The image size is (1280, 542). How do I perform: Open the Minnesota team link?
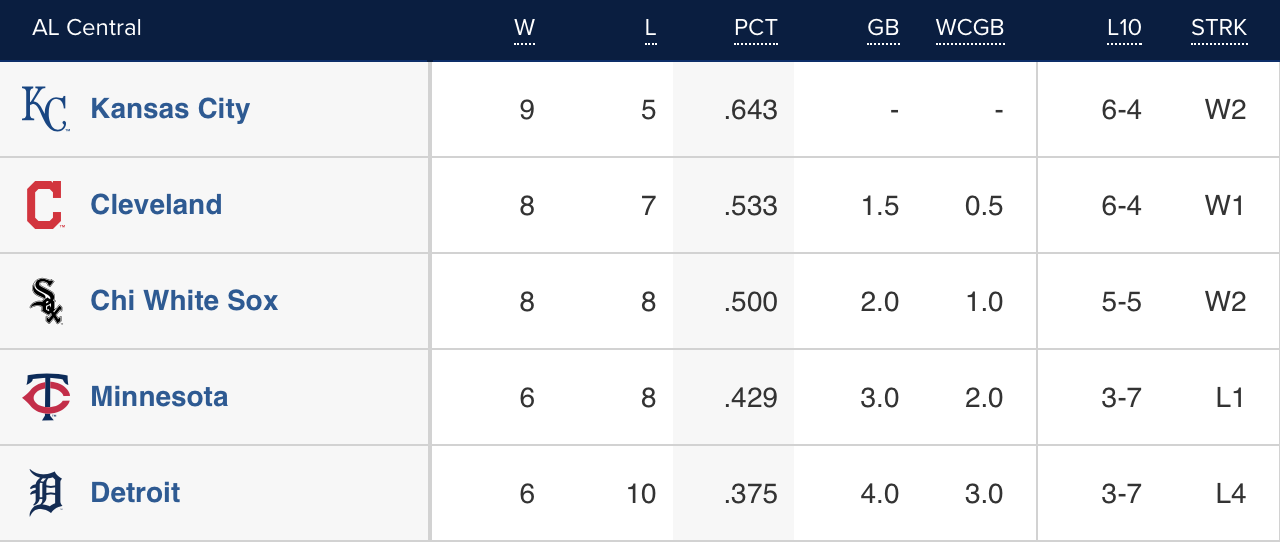click(x=159, y=397)
